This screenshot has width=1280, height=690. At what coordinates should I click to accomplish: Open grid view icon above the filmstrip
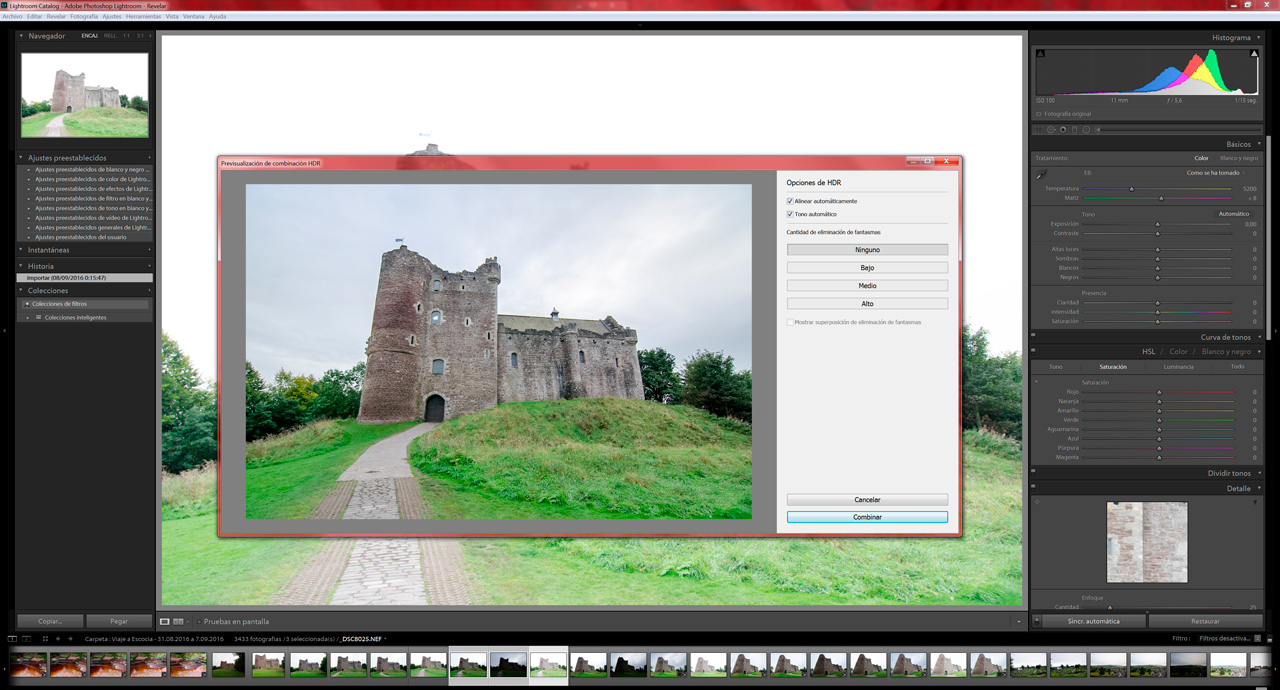[45, 638]
